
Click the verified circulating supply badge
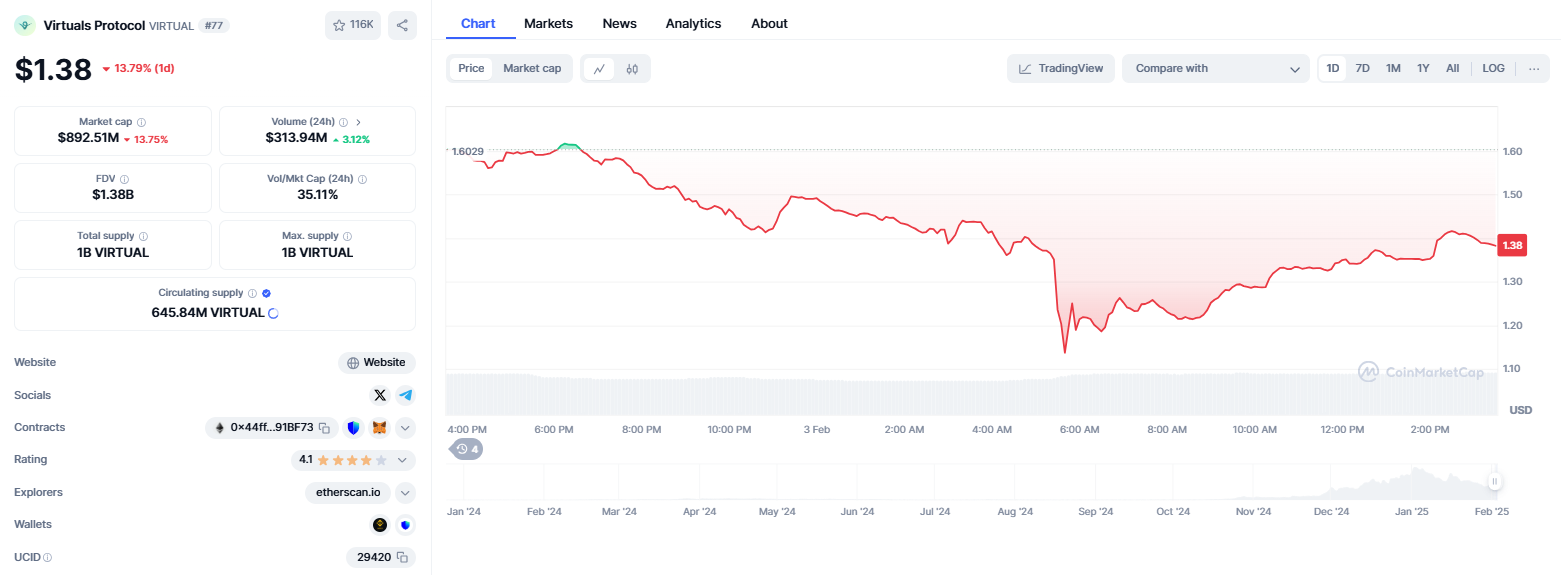click(x=266, y=293)
